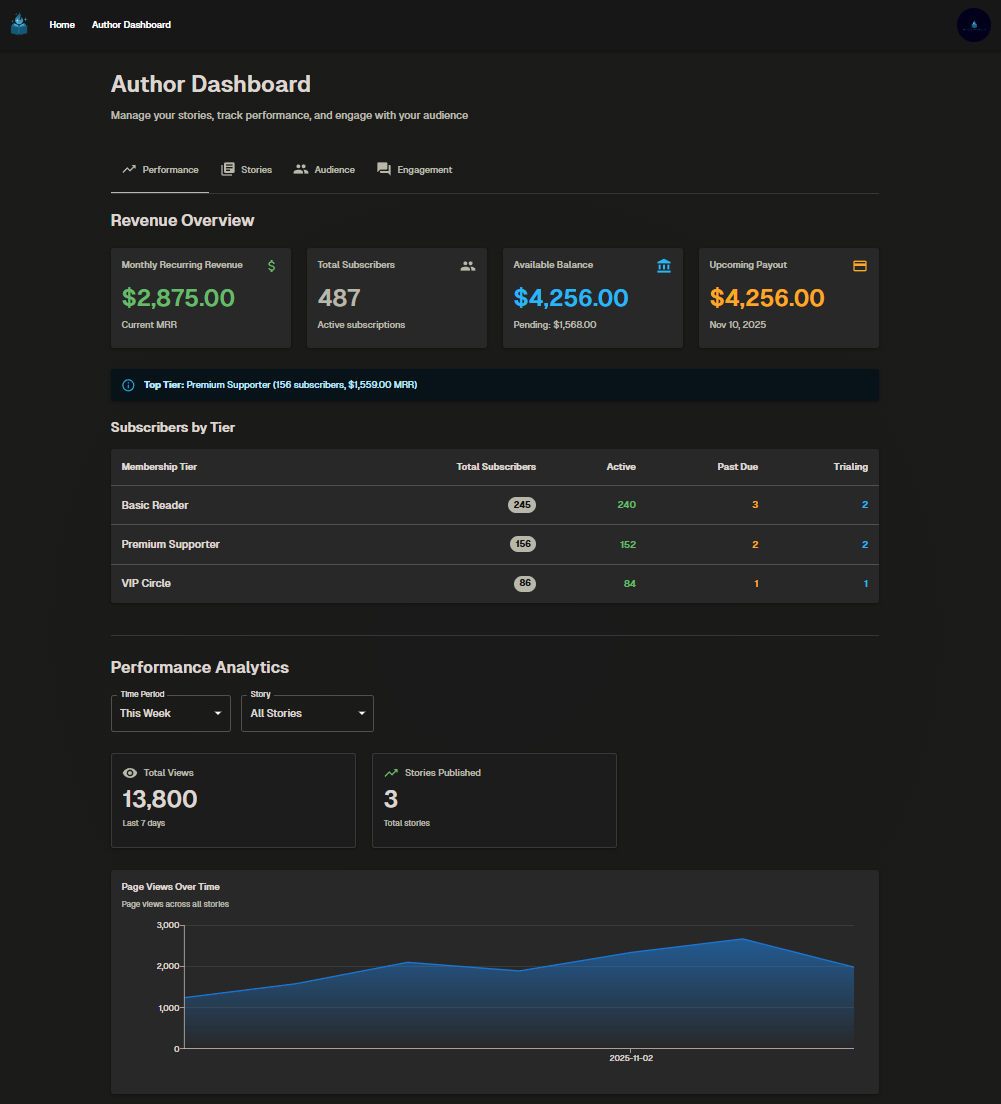Viewport: 1001px width, 1104px height.
Task: Click the card icon on Upcoming Payout card
Action: tap(859, 265)
